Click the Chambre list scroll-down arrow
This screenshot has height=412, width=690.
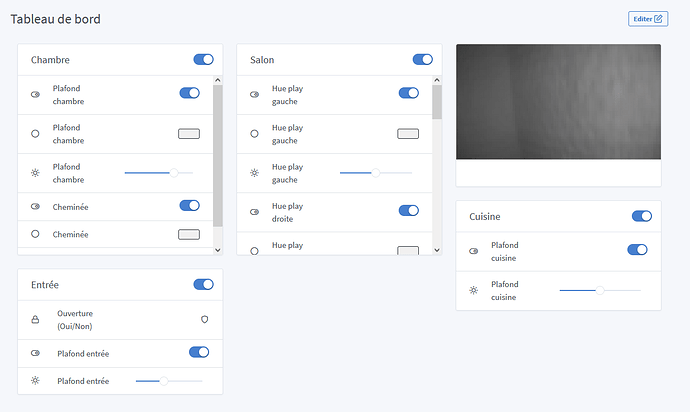click(x=217, y=250)
